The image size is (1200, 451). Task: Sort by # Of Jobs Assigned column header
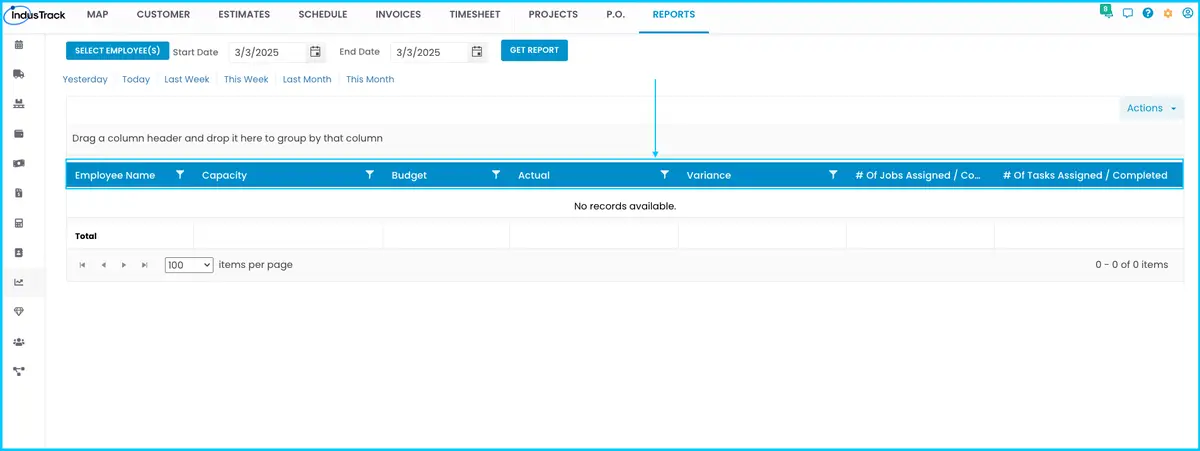tap(919, 175)
